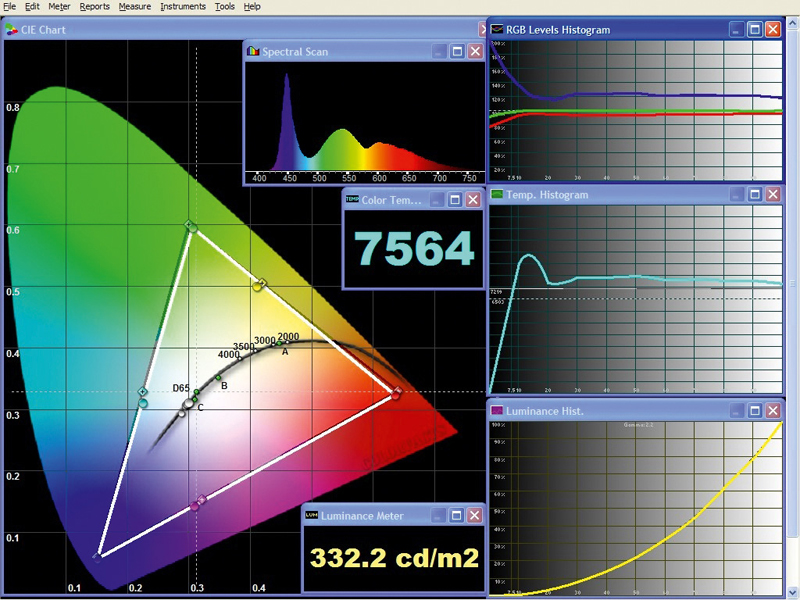Image resolution: width=800 pixels, height=600 pixels.
Task: Maximize the RGB Levels Histogram window
Action: point(755,29)
